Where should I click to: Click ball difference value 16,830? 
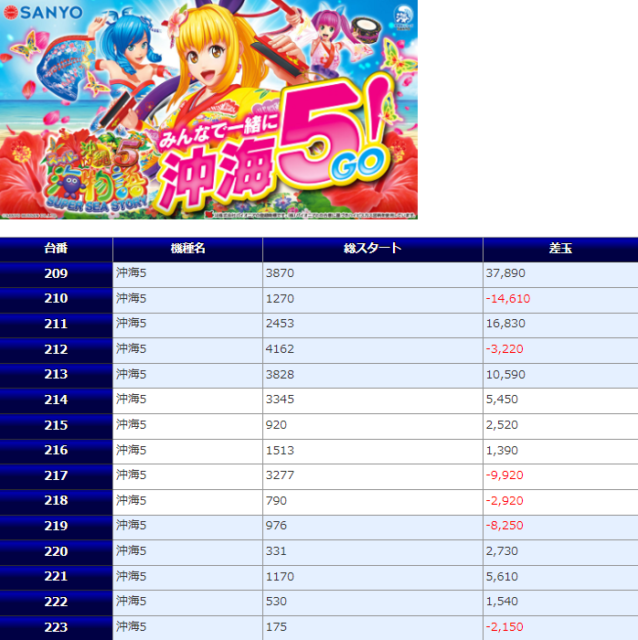point(505,323)
